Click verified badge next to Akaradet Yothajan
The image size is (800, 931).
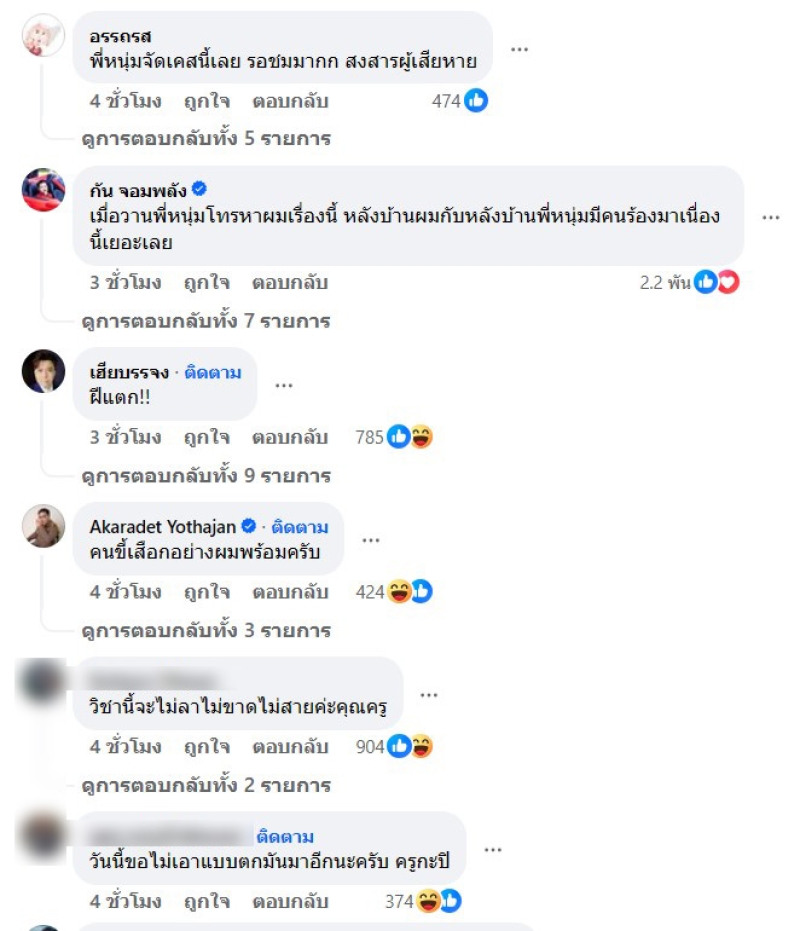(x=249, y=526)
